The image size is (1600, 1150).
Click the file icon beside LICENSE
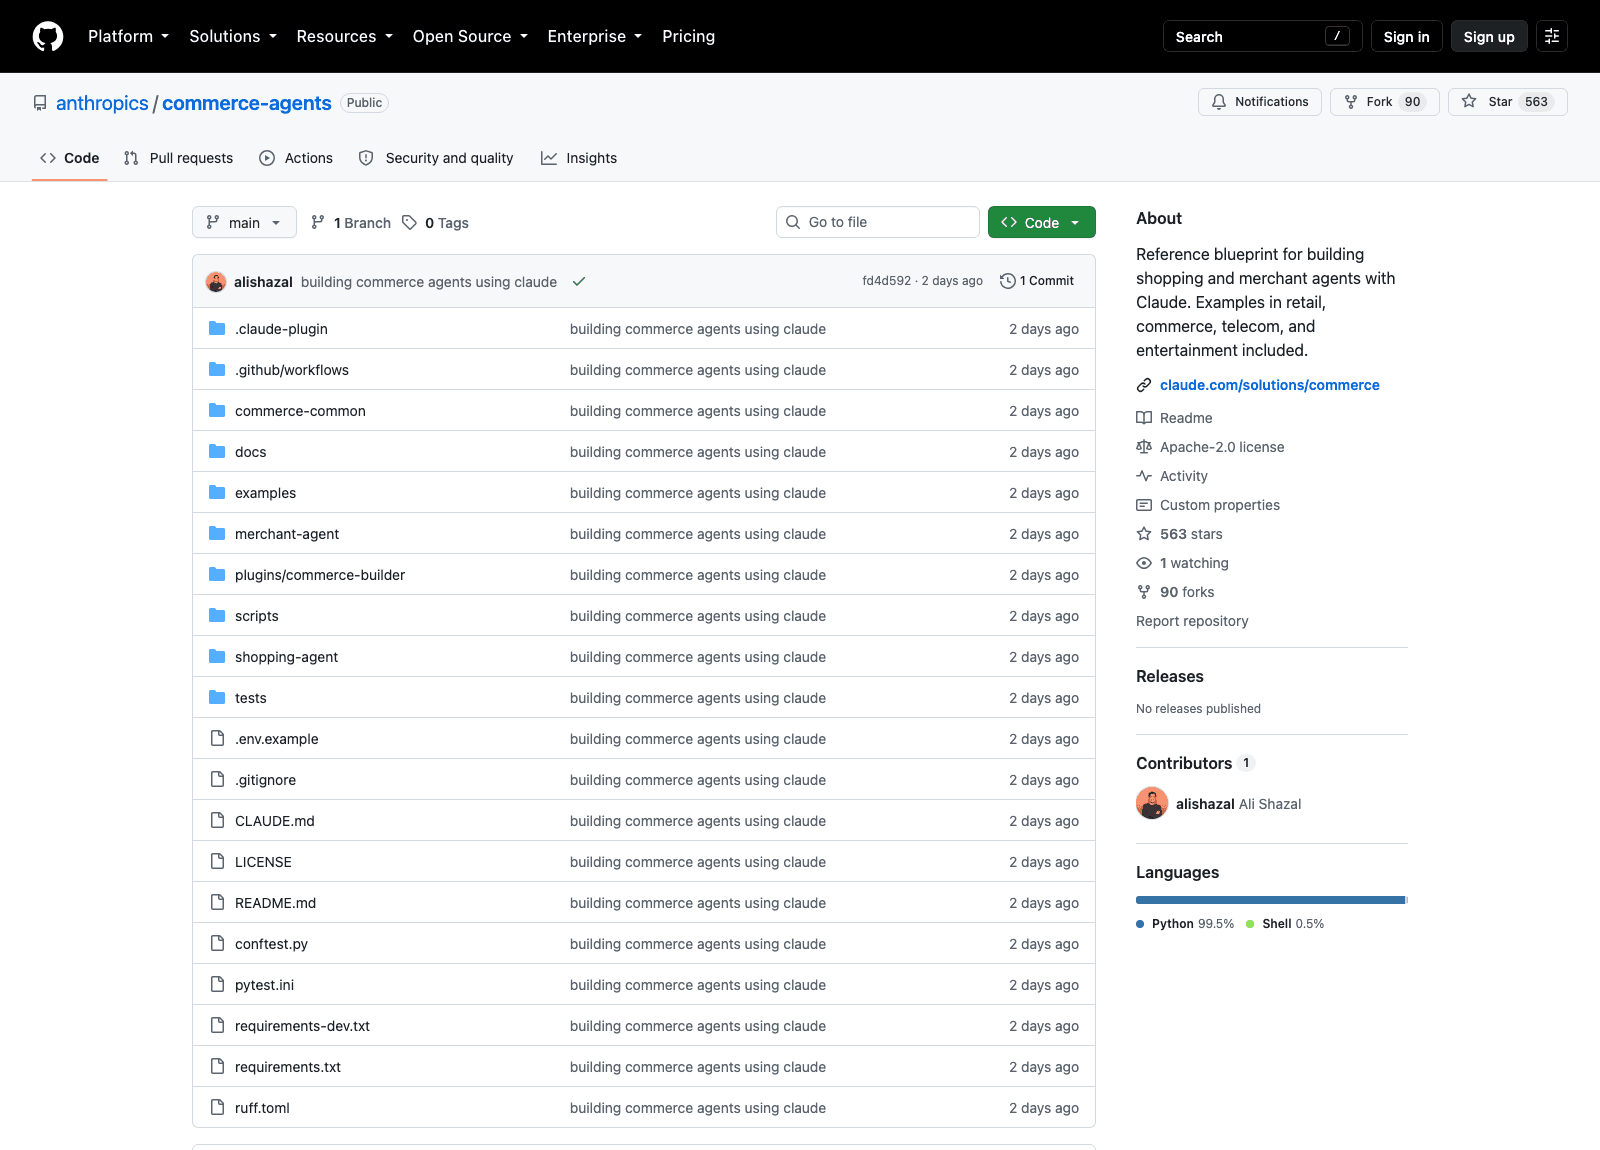[x=217, y=861]
